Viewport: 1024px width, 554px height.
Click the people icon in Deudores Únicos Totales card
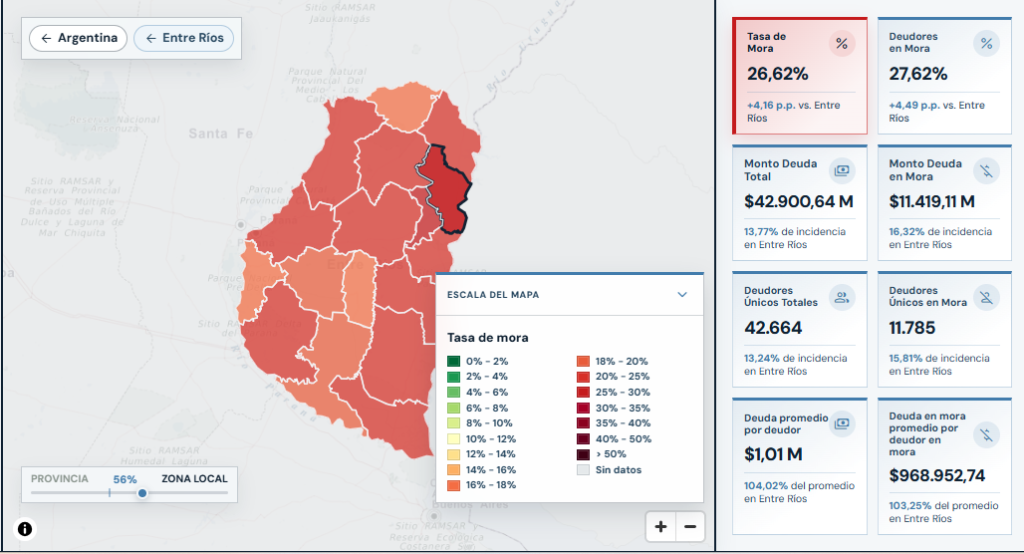coord(842,298)
